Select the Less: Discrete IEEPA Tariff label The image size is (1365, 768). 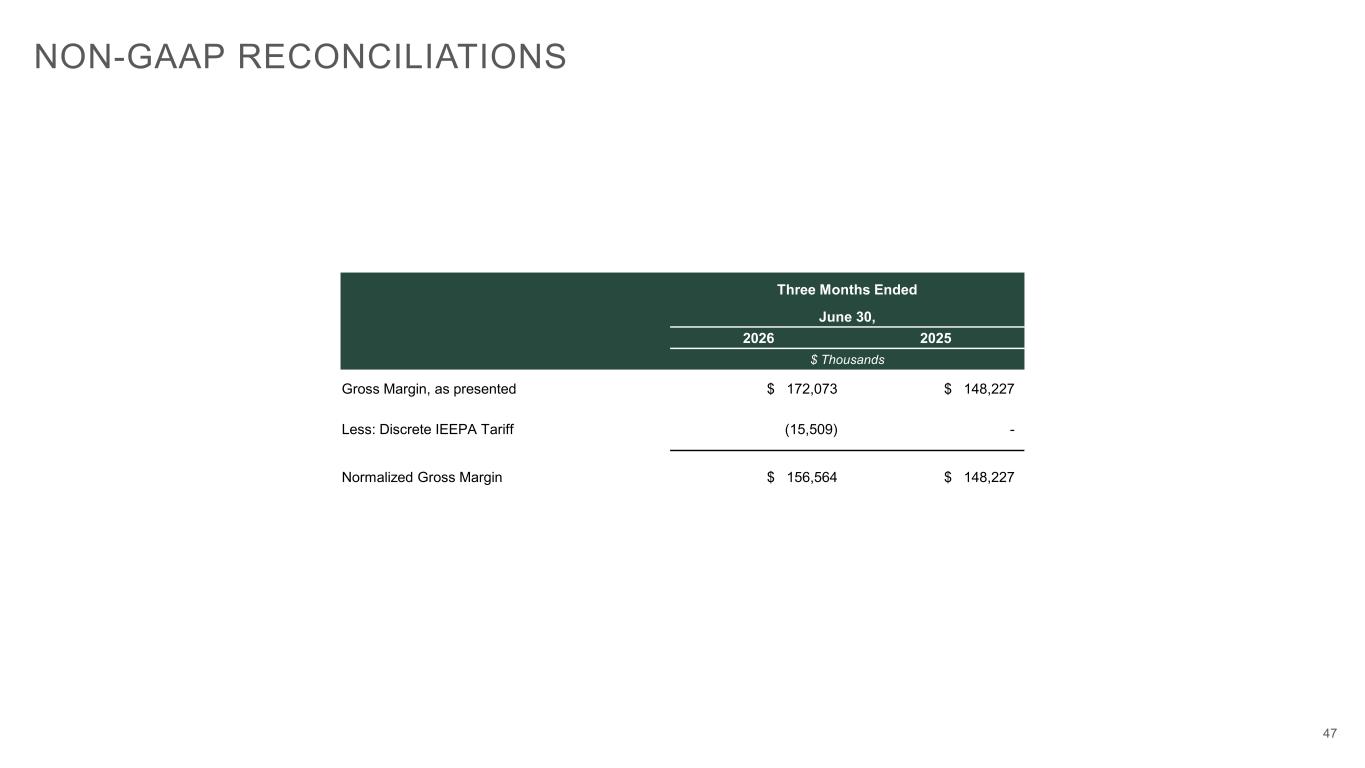pyautogui.click(x=428, y=430)
